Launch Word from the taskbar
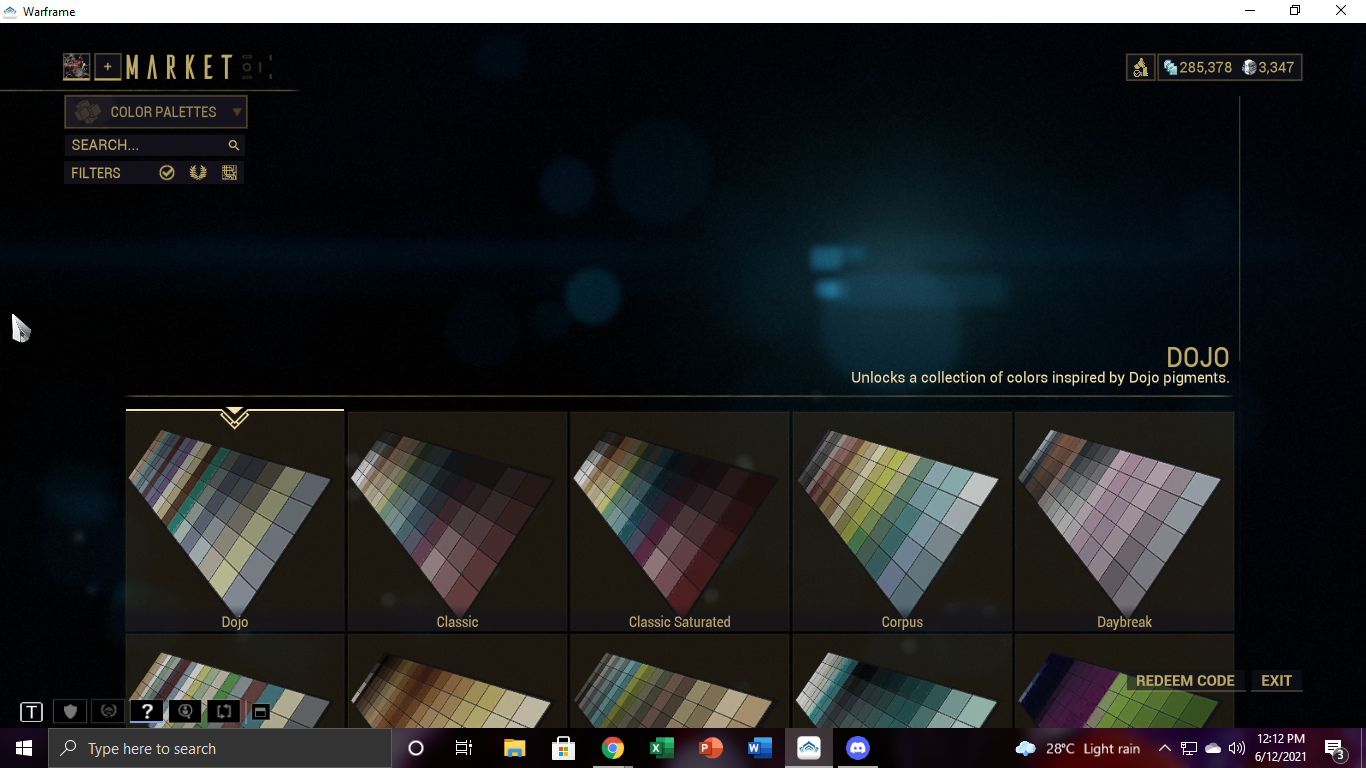Viewport: 1366px width, 768px height. [x=759, y=748]
